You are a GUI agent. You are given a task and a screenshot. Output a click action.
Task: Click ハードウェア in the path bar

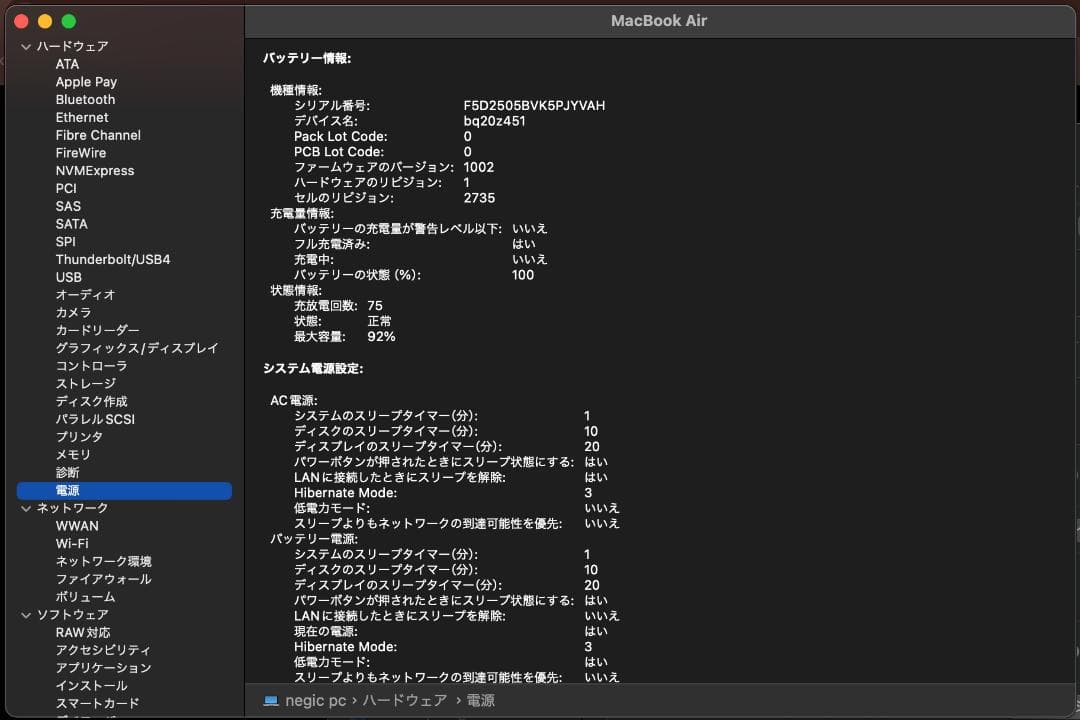[x=404, y=701]
